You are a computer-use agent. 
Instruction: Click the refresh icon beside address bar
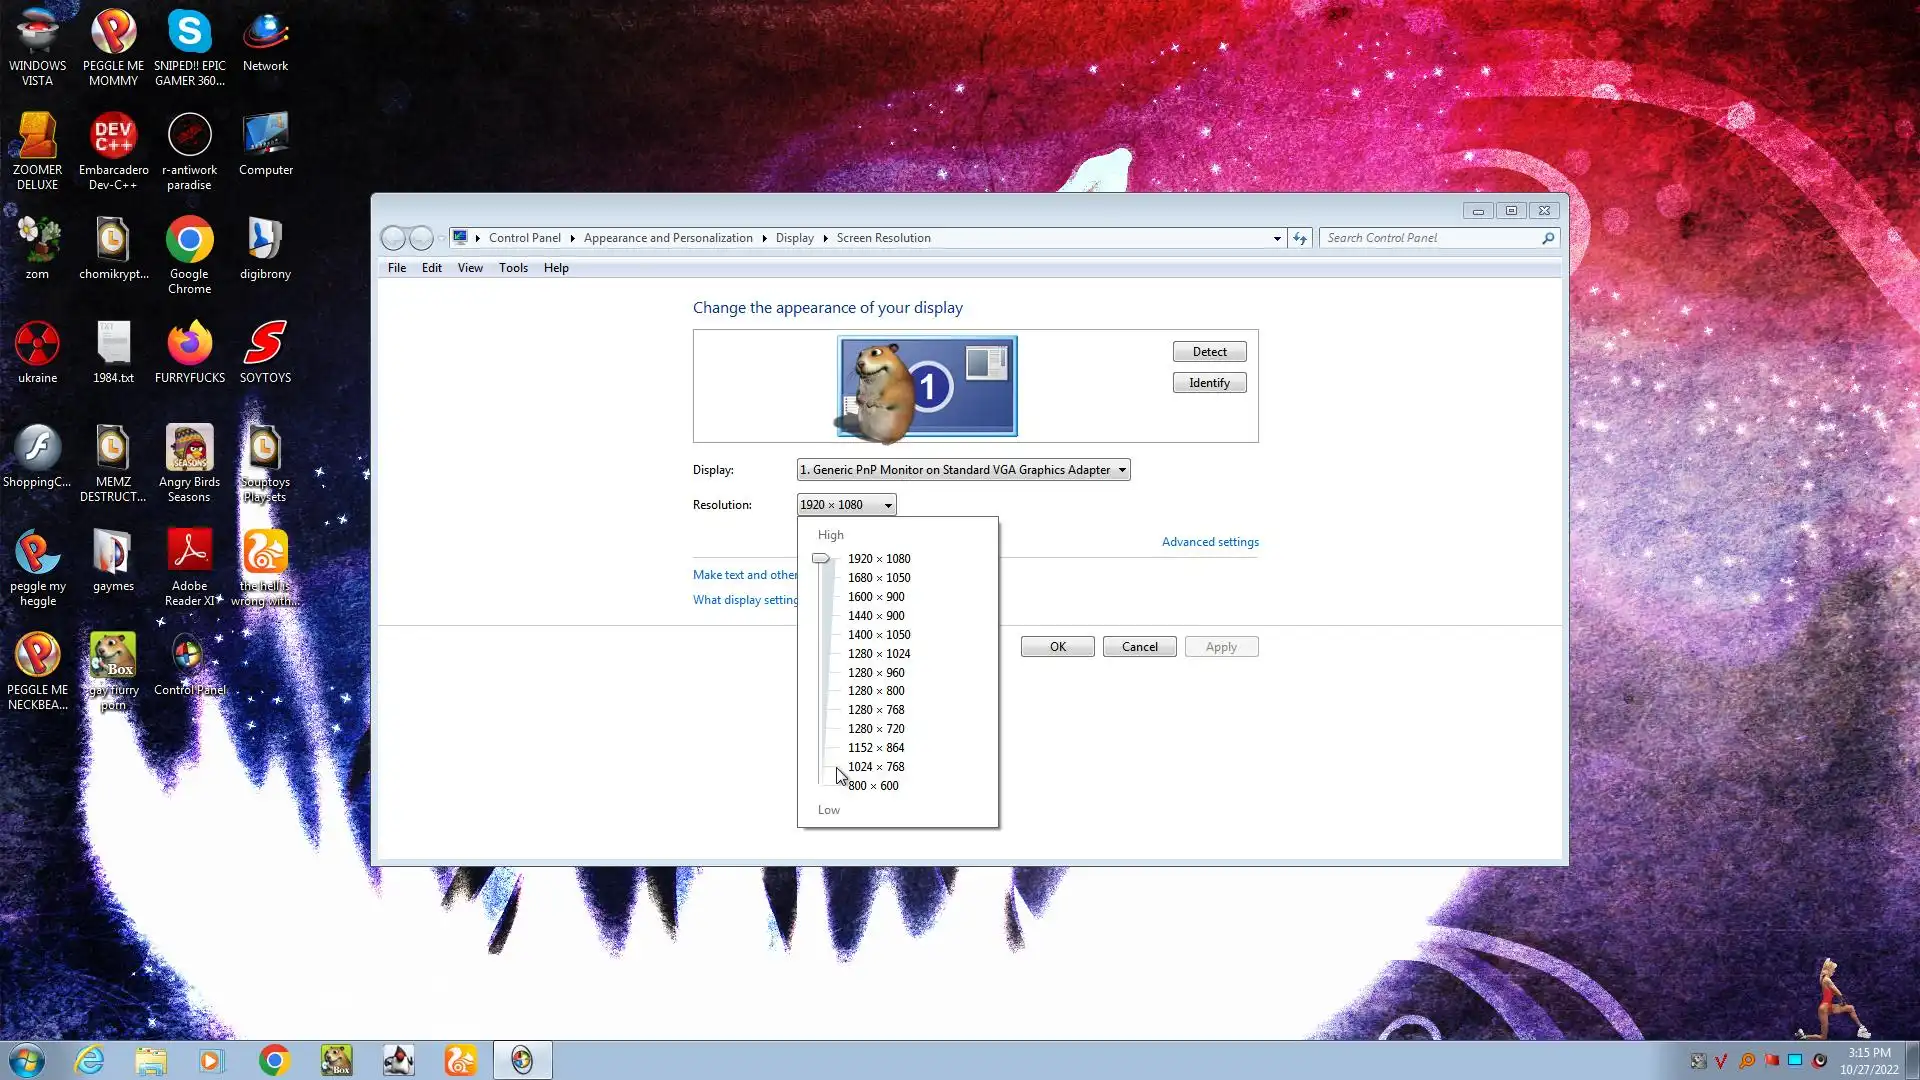[1300, 238]
